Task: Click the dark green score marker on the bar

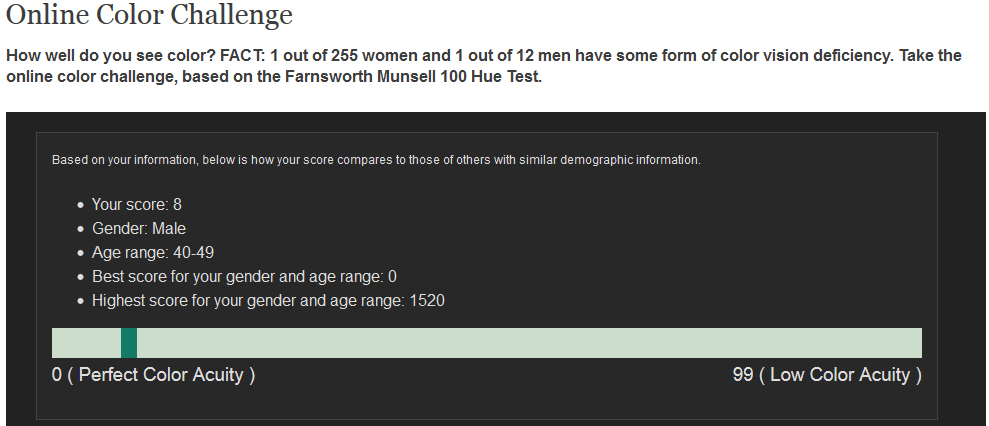Action: [x=129, y=343]
